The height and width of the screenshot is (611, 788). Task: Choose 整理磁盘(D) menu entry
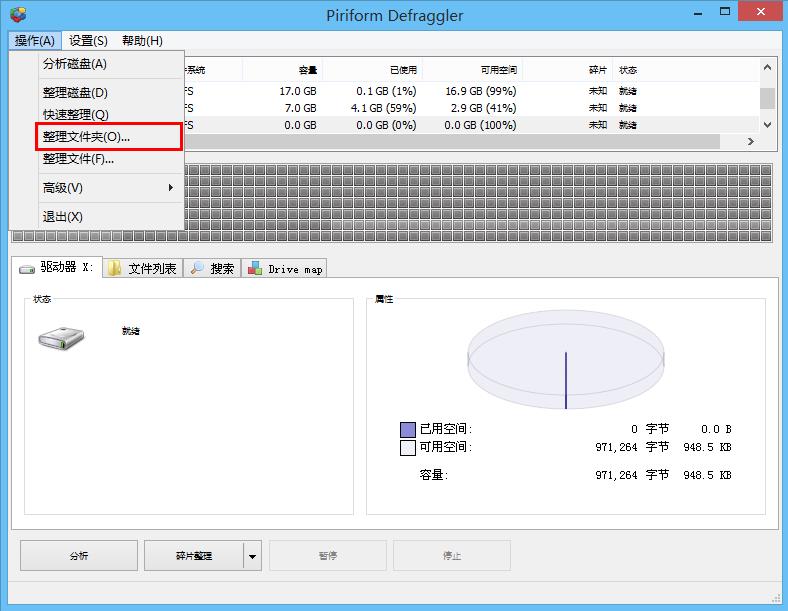point(110,93)
